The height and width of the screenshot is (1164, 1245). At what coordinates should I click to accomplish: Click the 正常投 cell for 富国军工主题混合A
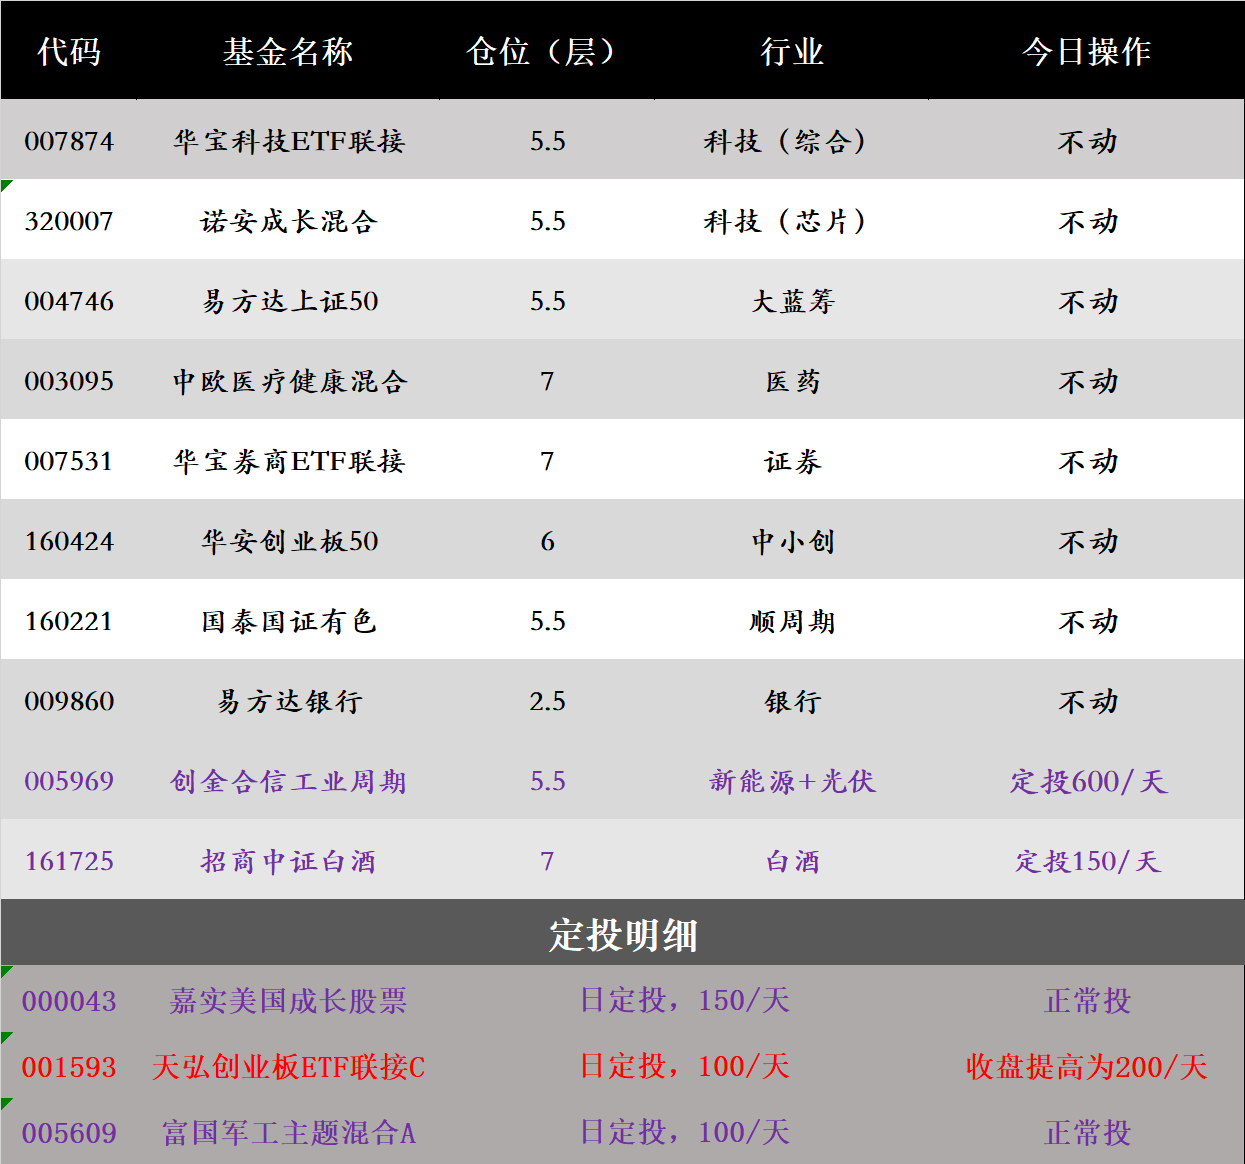(x=1090, y=1134)
